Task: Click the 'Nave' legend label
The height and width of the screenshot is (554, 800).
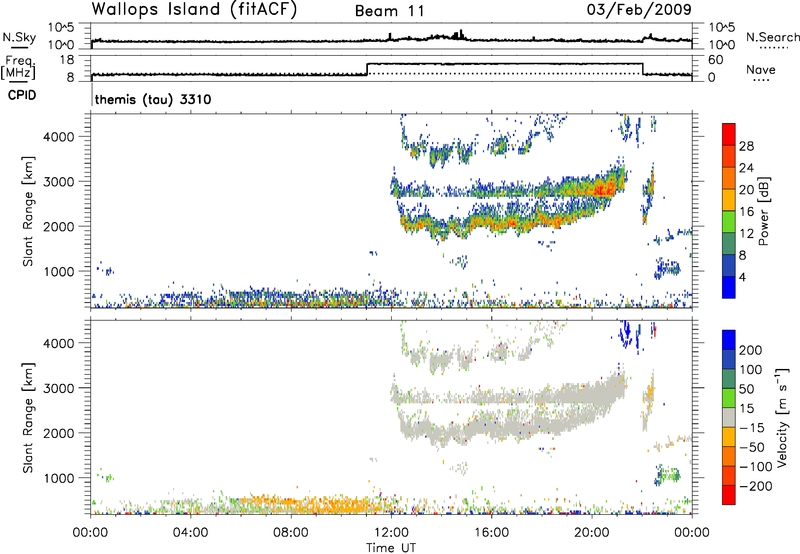Action: 761,69
